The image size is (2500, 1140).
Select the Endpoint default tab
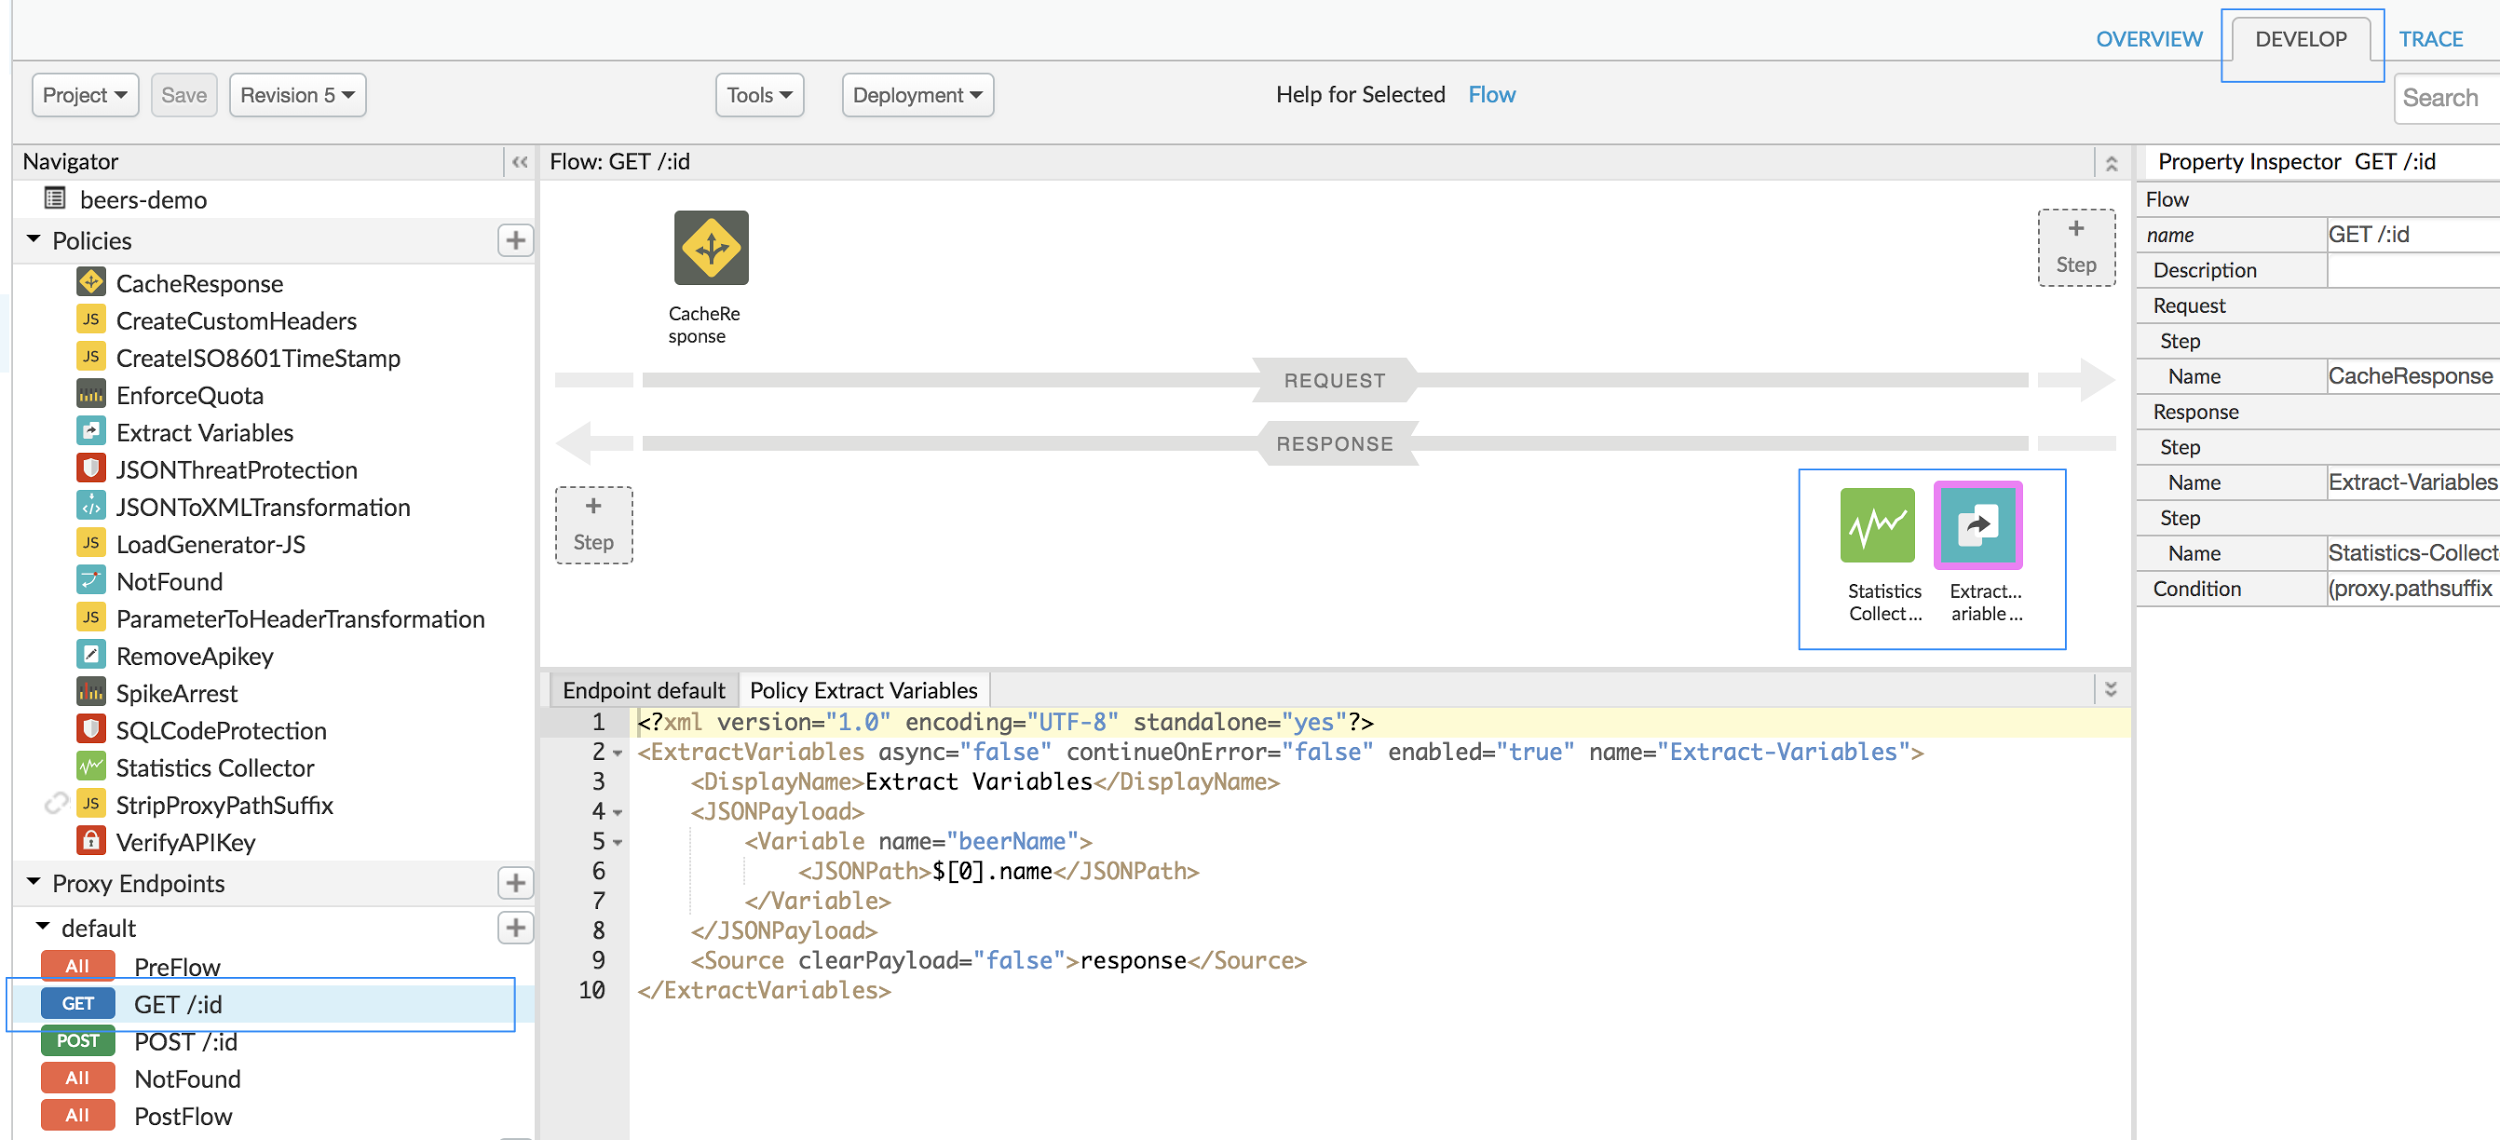(644, 689)
